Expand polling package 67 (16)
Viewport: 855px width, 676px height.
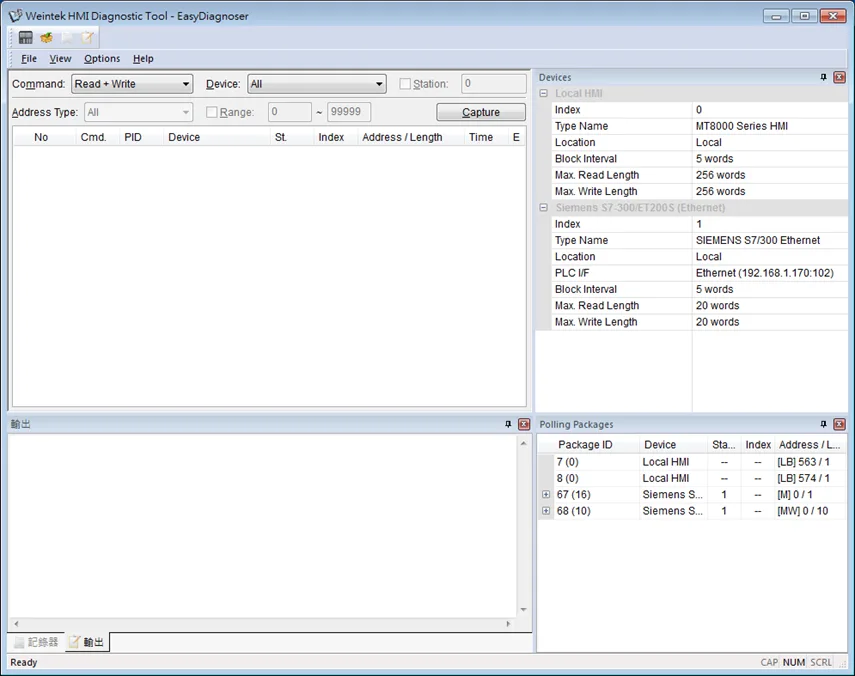click(546, 494)
